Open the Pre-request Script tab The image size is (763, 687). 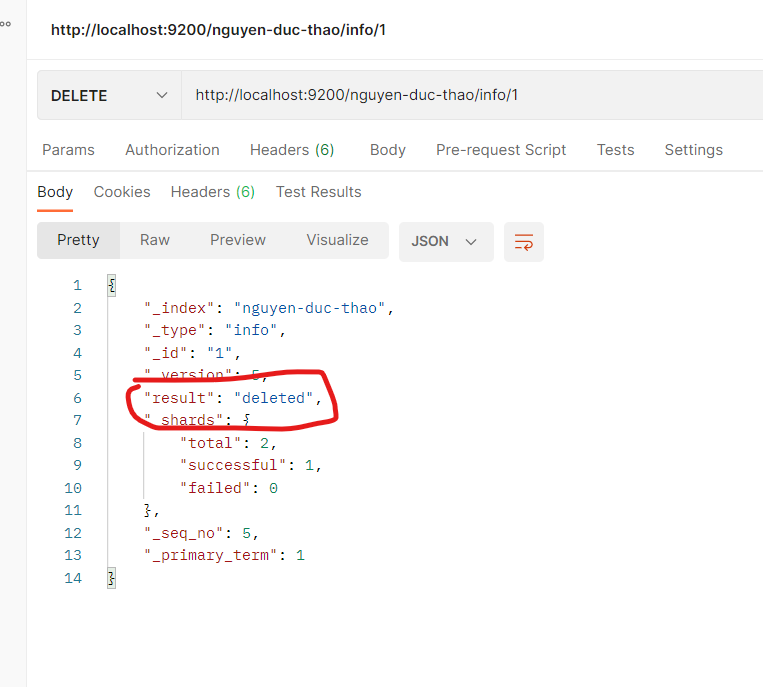pyautogui.click(x=501, y=150)
